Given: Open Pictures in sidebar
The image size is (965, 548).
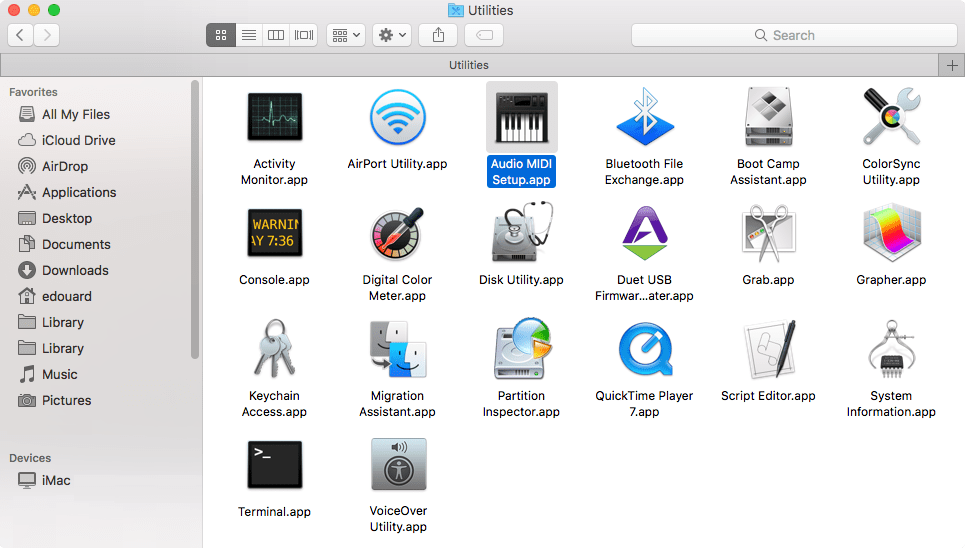Looking at the screenshot, I should pos(55,400).
